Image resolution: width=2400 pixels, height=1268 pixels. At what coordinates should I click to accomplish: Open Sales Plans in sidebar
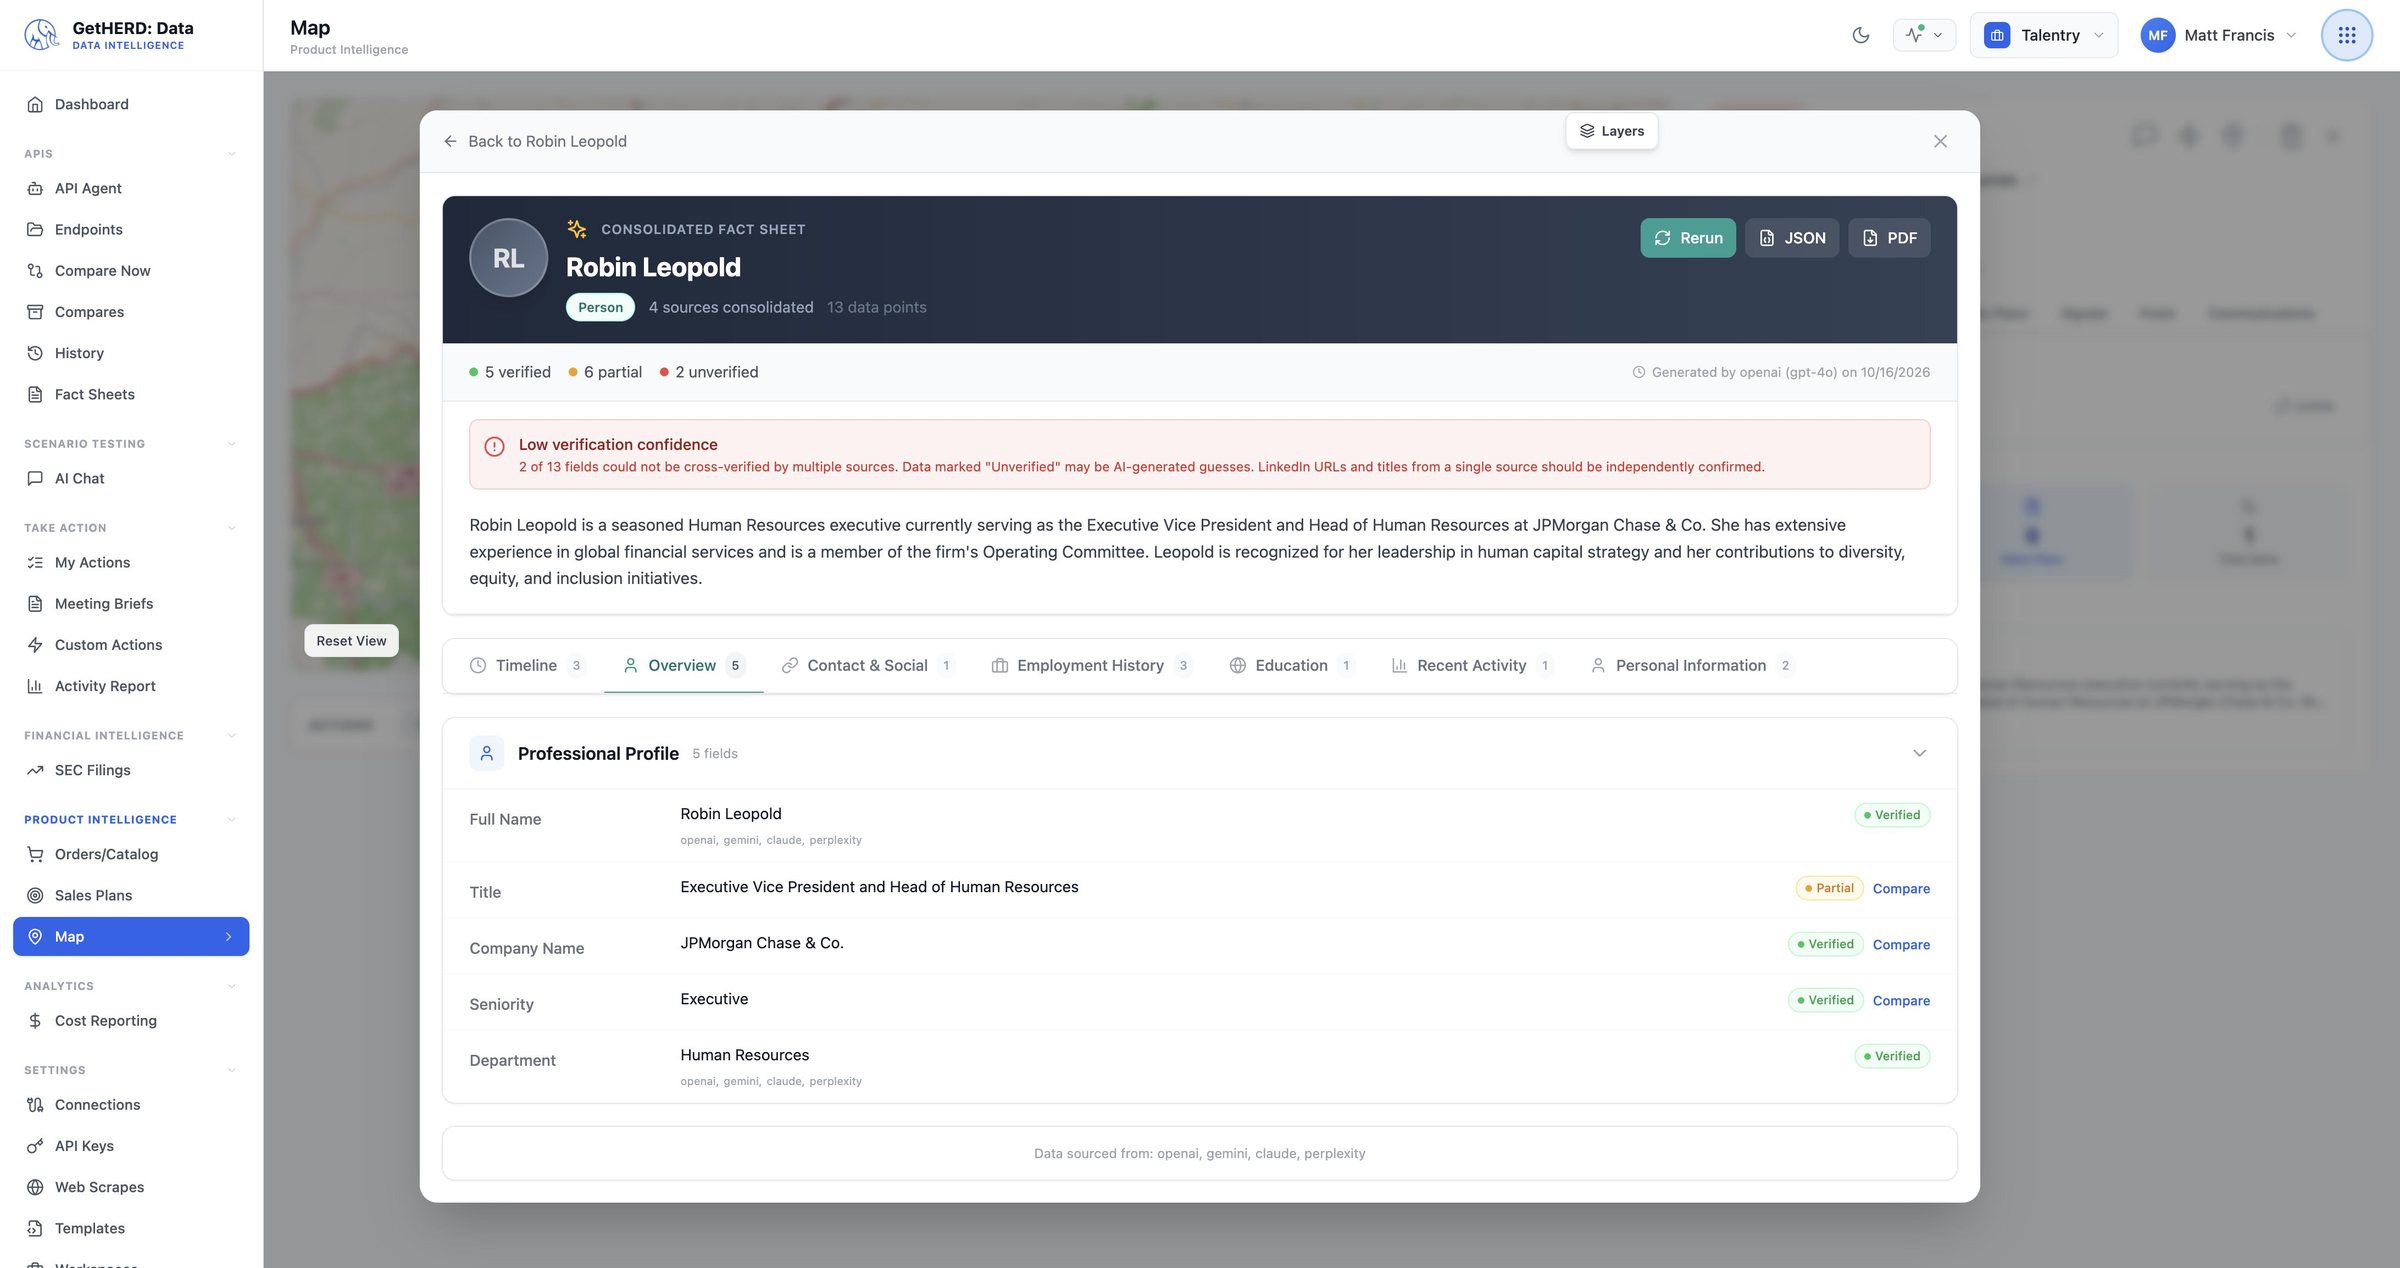click(131, 895)
